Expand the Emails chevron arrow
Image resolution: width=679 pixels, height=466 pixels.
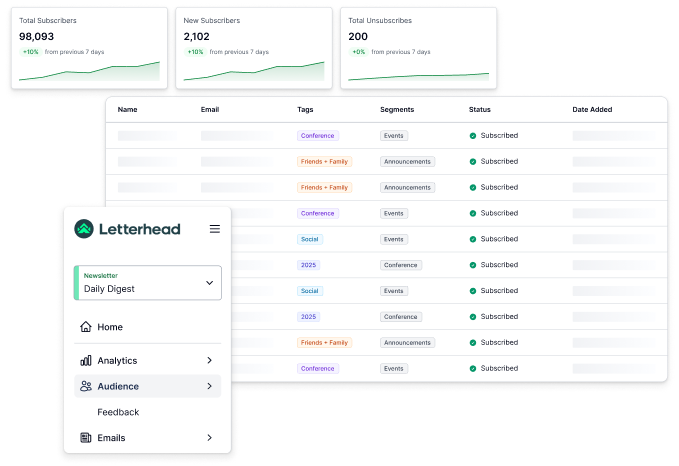(210, 437)
